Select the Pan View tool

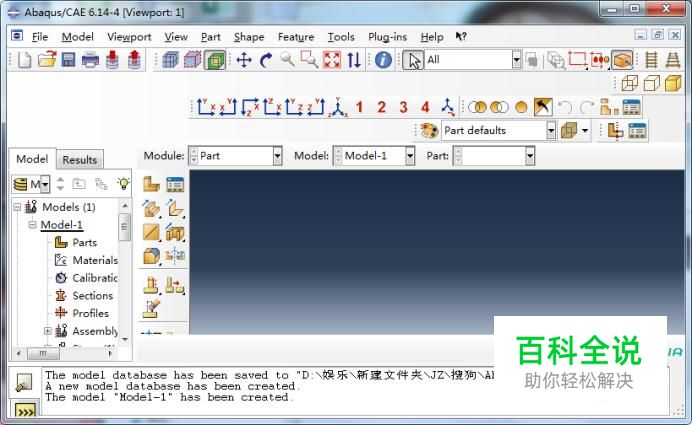[244, 60]
